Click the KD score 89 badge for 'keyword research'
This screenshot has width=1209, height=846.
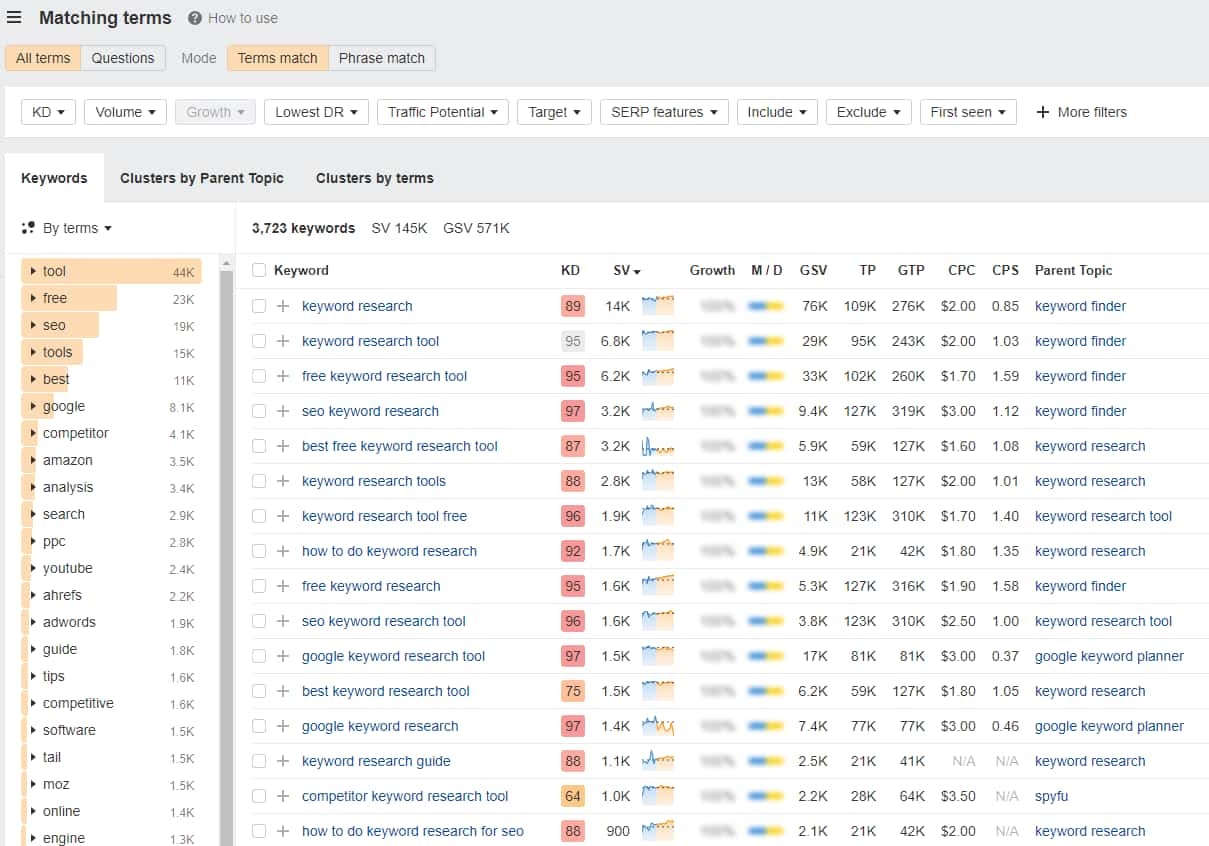[x=573, y=306]
